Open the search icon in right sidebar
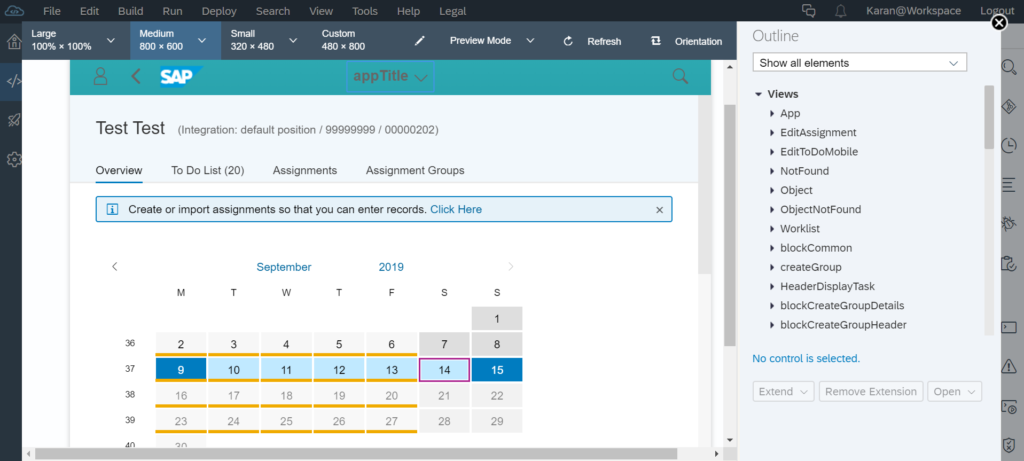 [x=1009, y=67]
